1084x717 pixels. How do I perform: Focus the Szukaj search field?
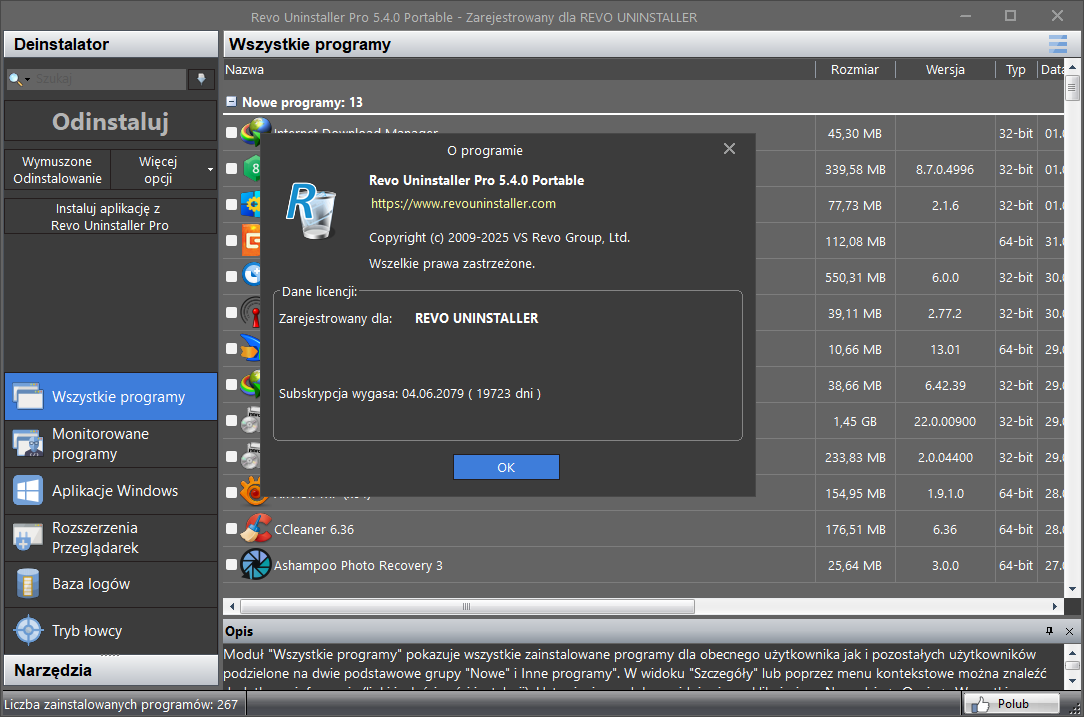coord(109,79)
